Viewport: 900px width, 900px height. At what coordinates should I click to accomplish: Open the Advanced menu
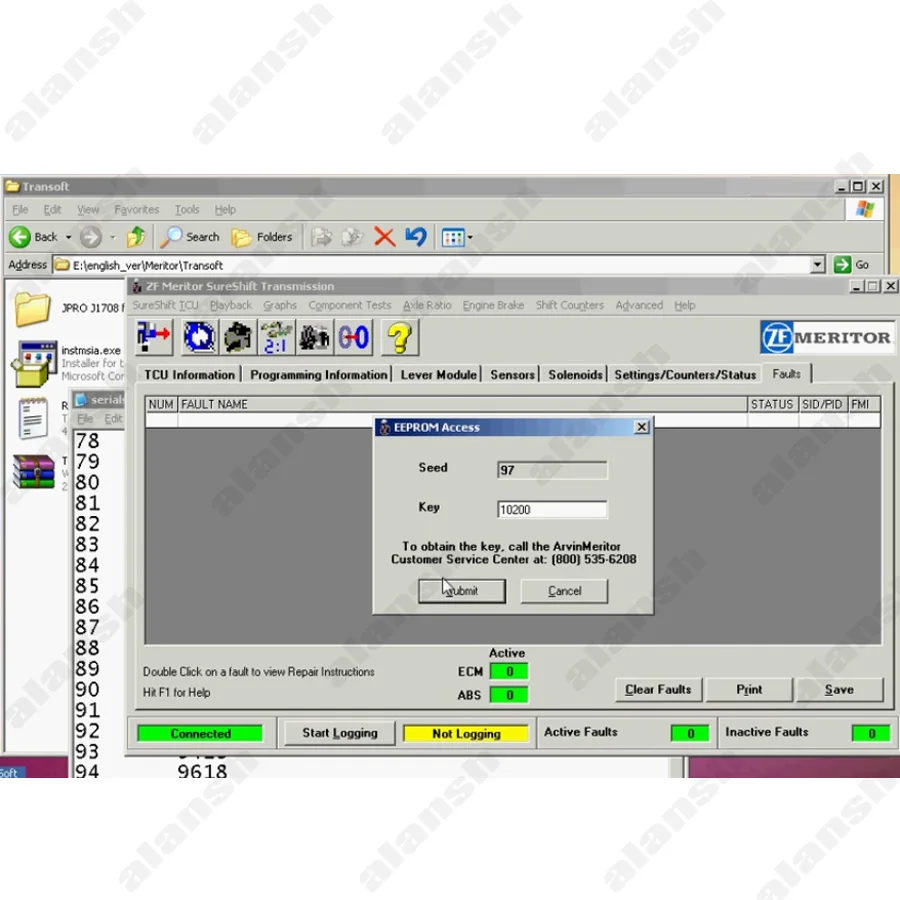[639, 305]
